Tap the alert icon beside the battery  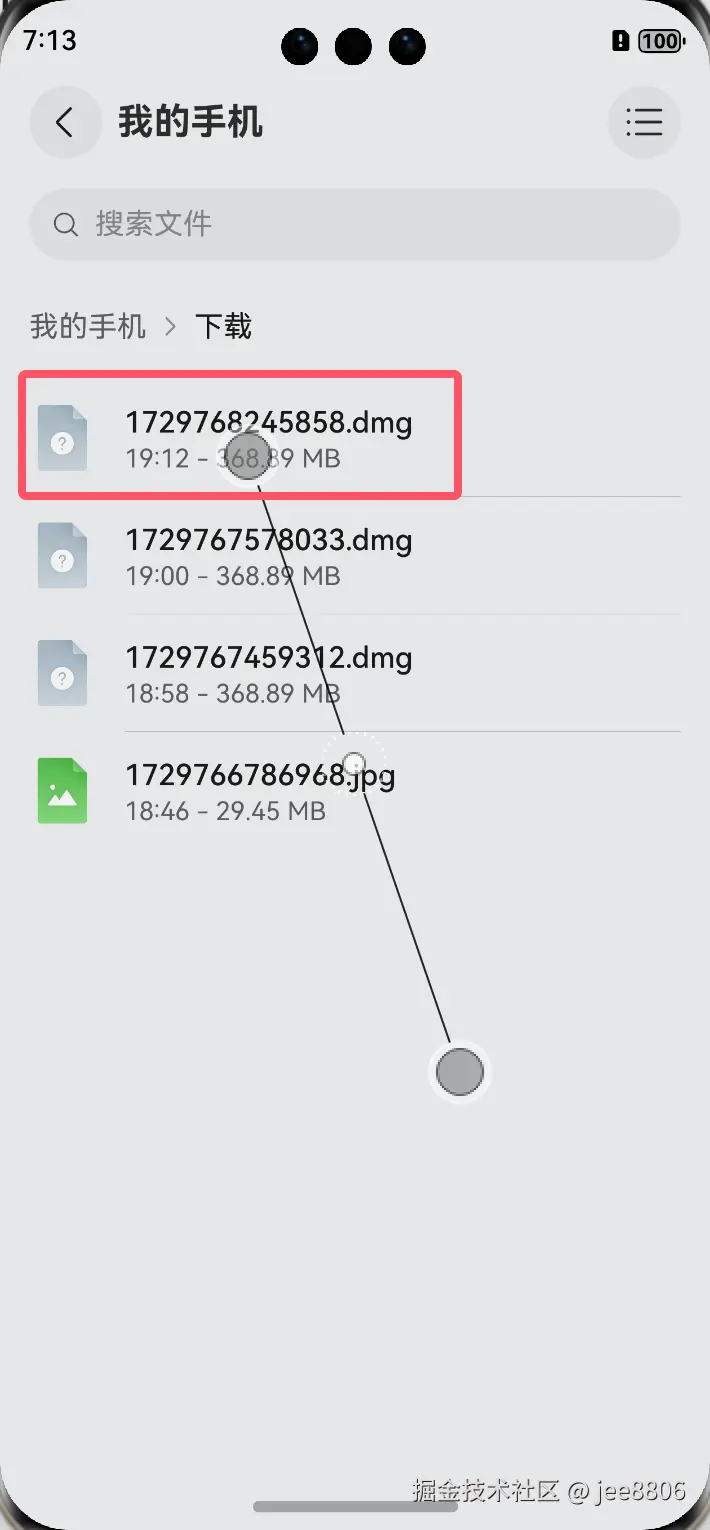point(620,41)
